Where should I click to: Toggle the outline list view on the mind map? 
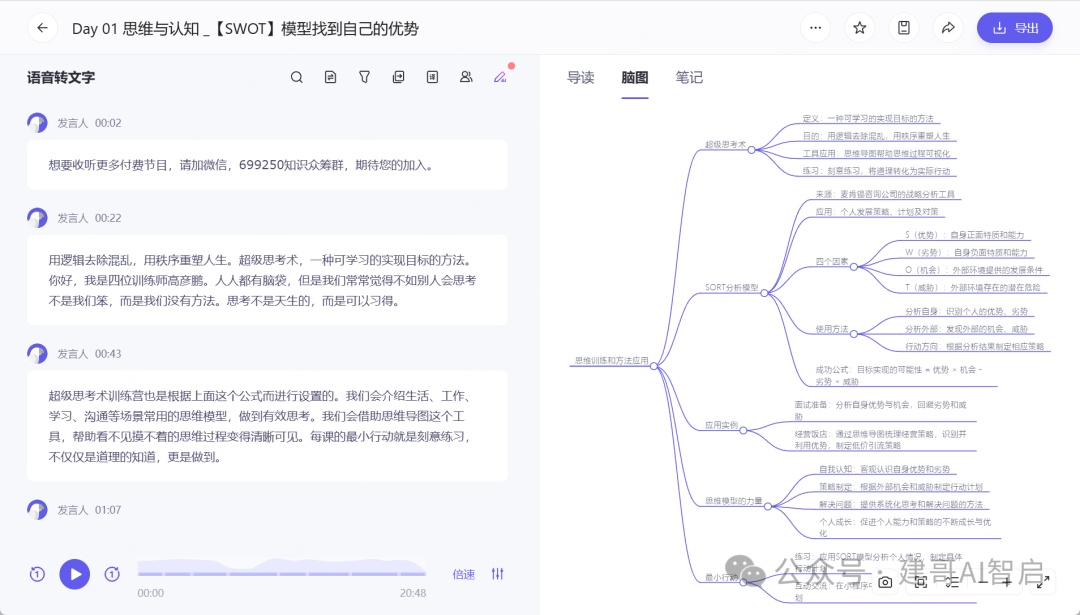950,581
